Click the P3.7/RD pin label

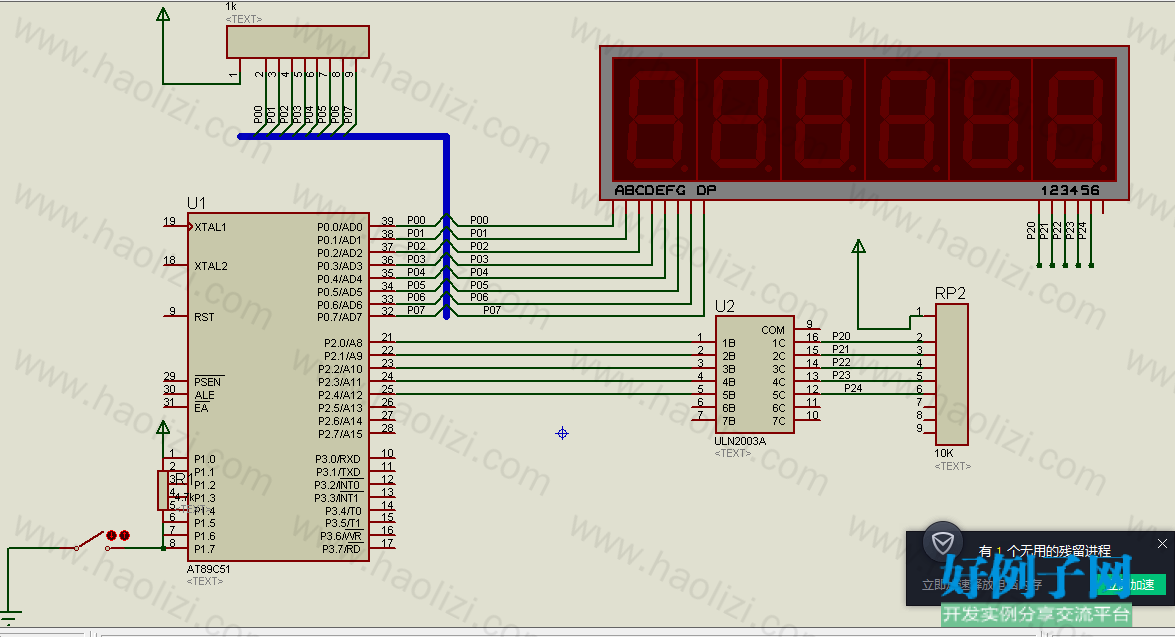(x=342, y=549)
